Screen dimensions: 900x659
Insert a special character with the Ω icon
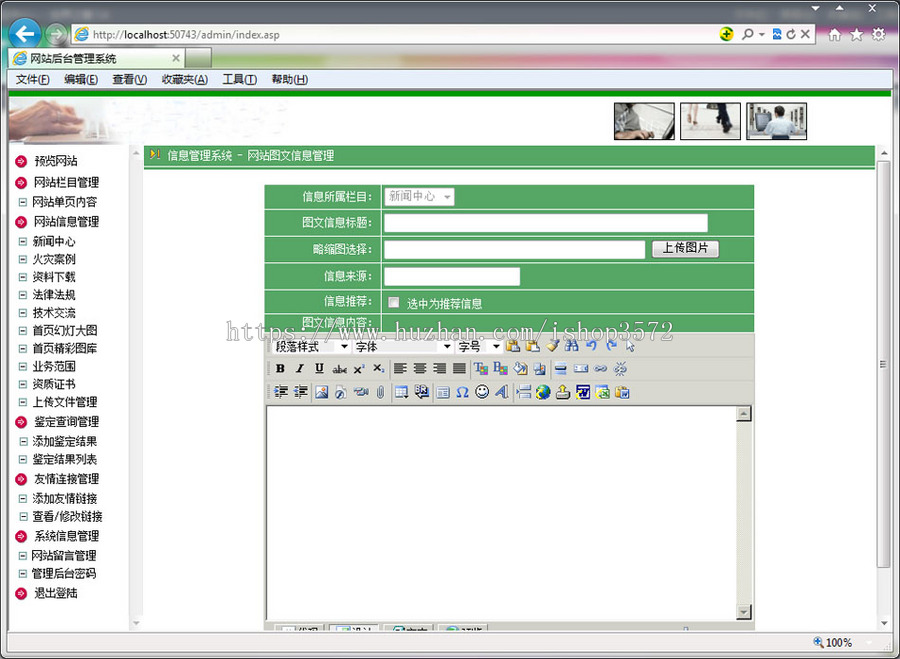(x=462, y=392)
